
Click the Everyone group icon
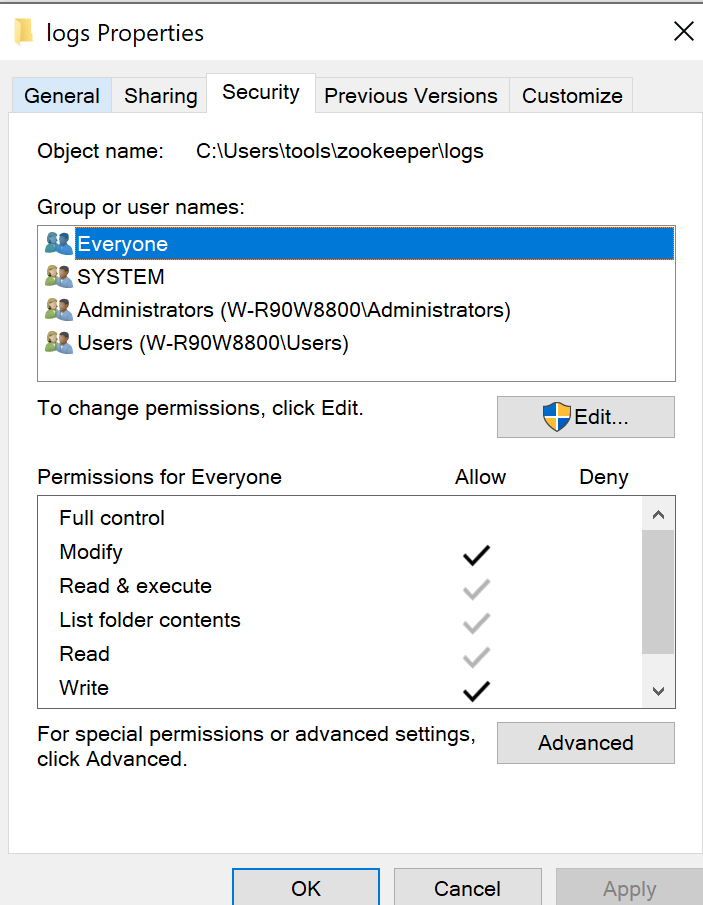point(58,243)
